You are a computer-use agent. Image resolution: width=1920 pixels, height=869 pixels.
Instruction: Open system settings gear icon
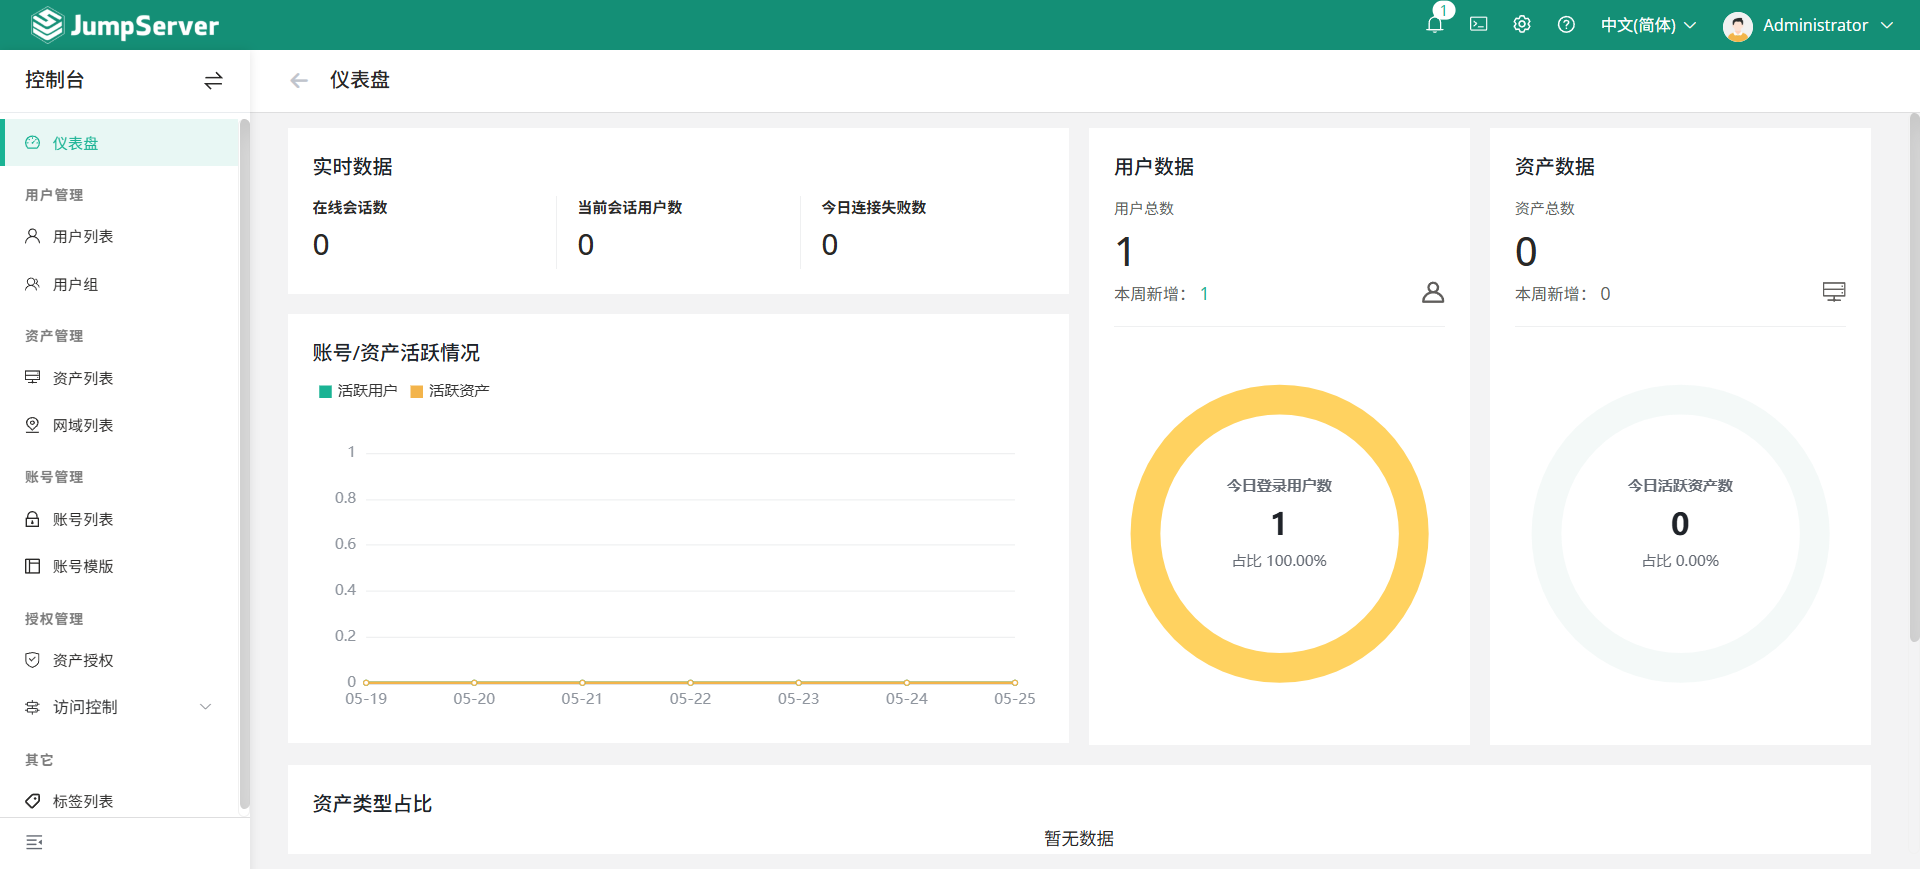tap(1522, 25)
